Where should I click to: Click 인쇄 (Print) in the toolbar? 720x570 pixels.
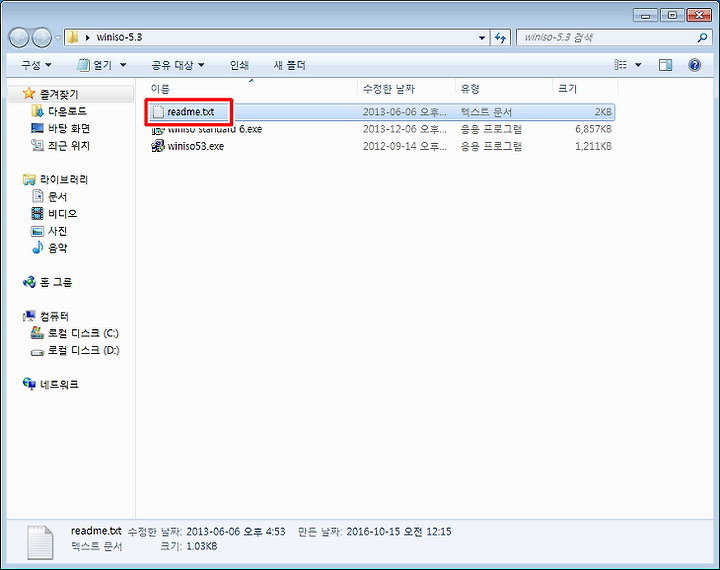[x=239, y=65]
